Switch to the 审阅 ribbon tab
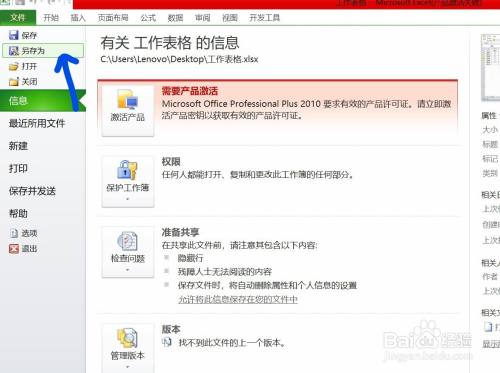 203,18
